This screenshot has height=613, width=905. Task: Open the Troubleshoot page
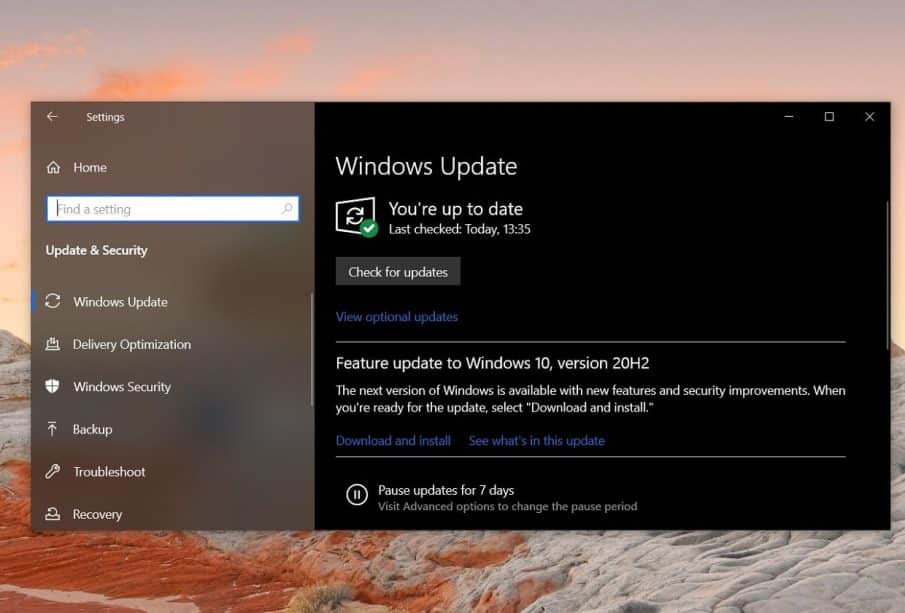[x=109, y=472]
